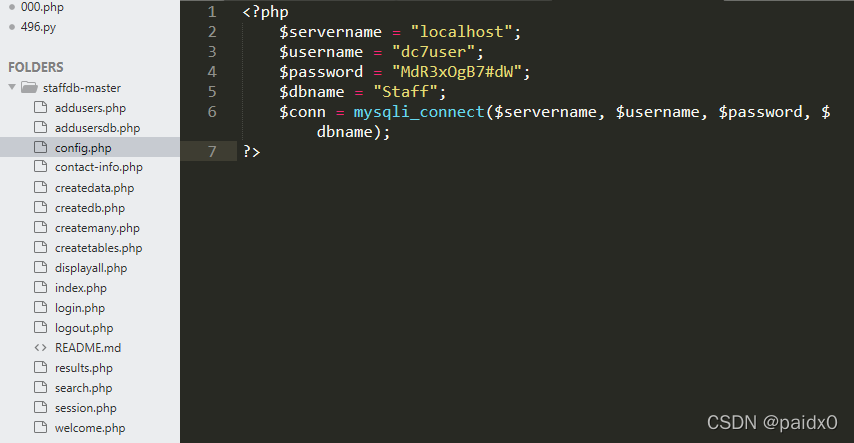Switch to open file 496.py
The image size is (854, 443).
pos(38,27)
